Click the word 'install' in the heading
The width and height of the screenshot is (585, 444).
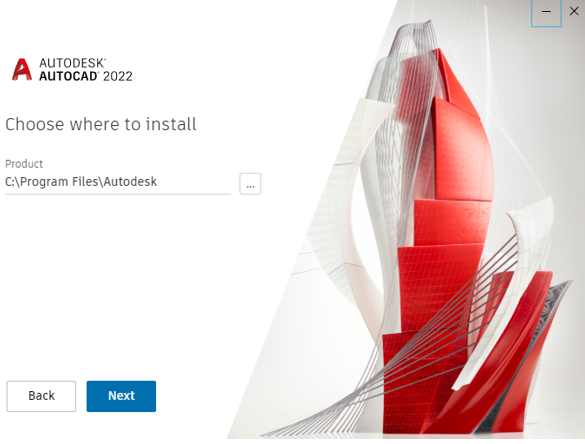[x=171, y=124]
